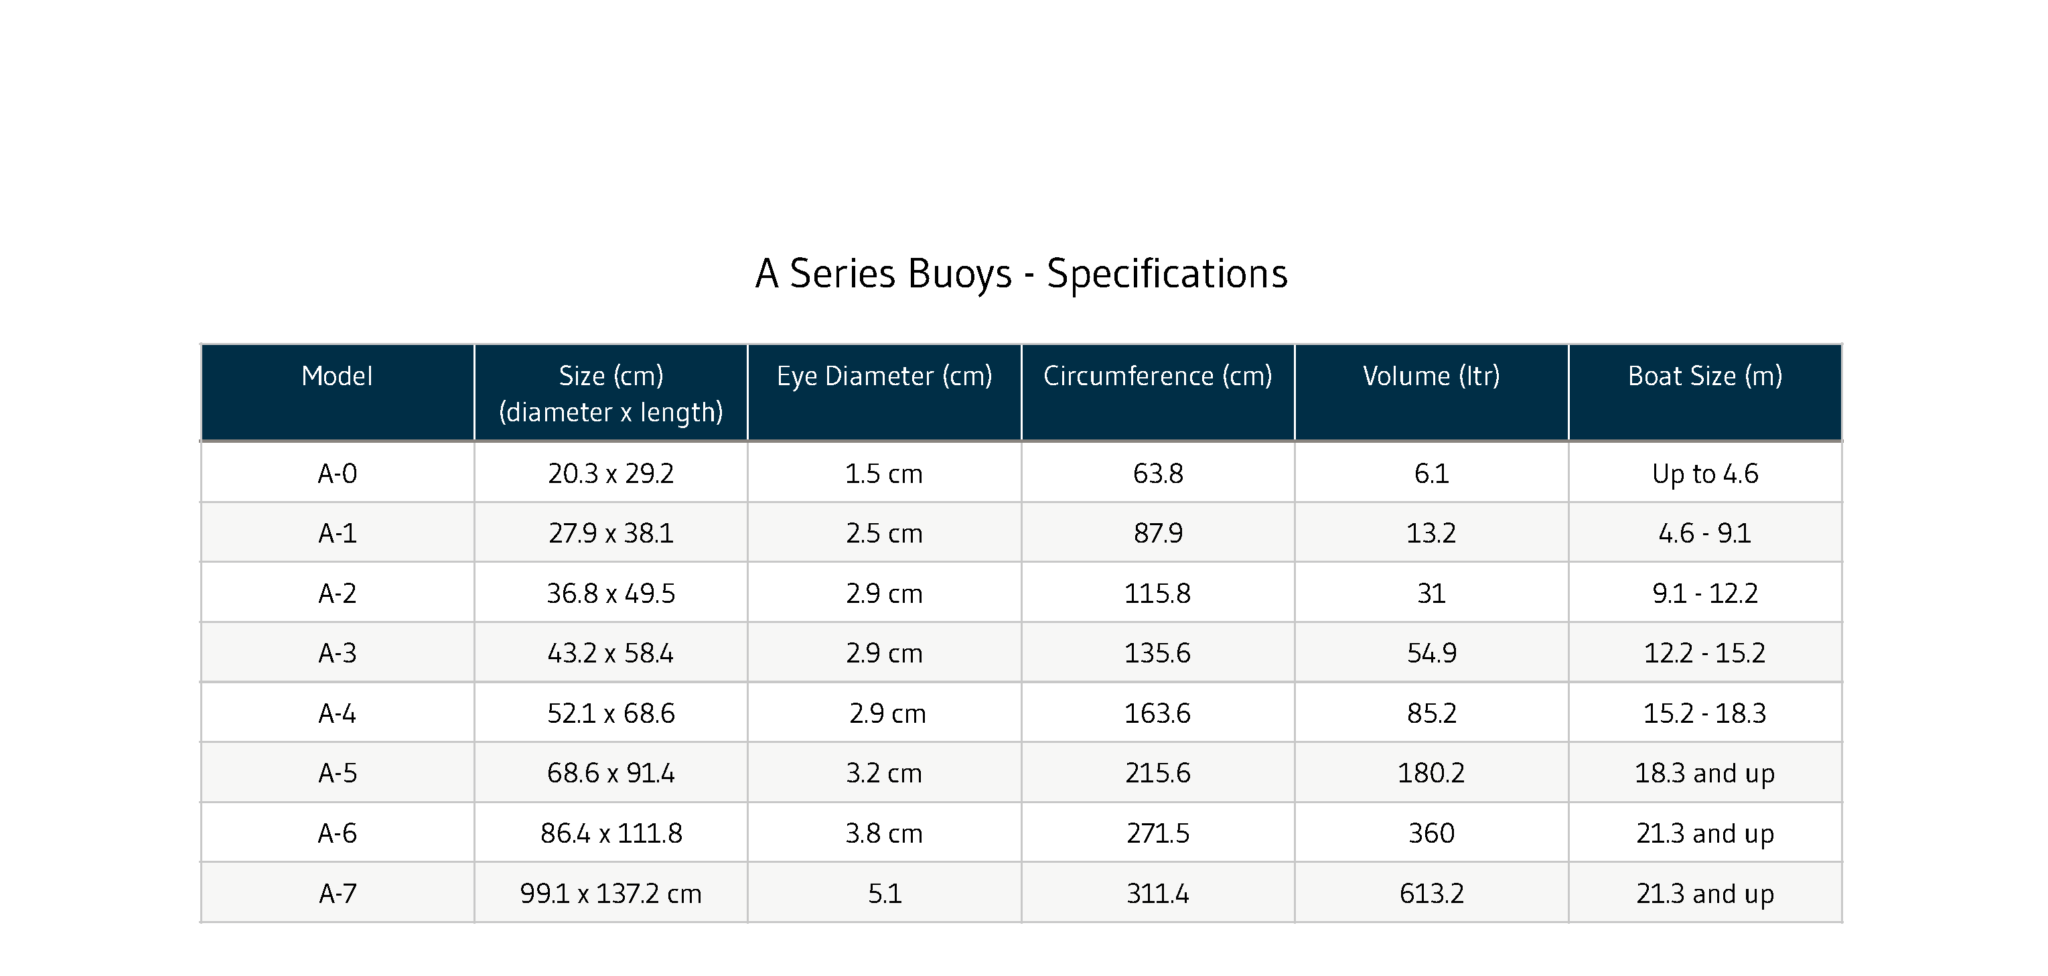
Task: Select the 3.2 cm eye diameter cell
Action: 884,774
